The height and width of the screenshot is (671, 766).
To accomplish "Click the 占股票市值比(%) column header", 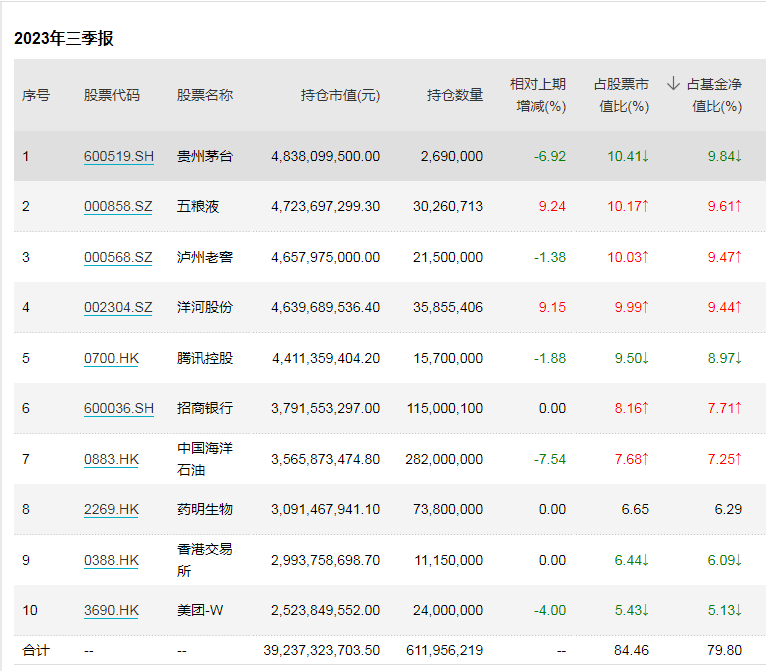I will click(x=621, y=95).
